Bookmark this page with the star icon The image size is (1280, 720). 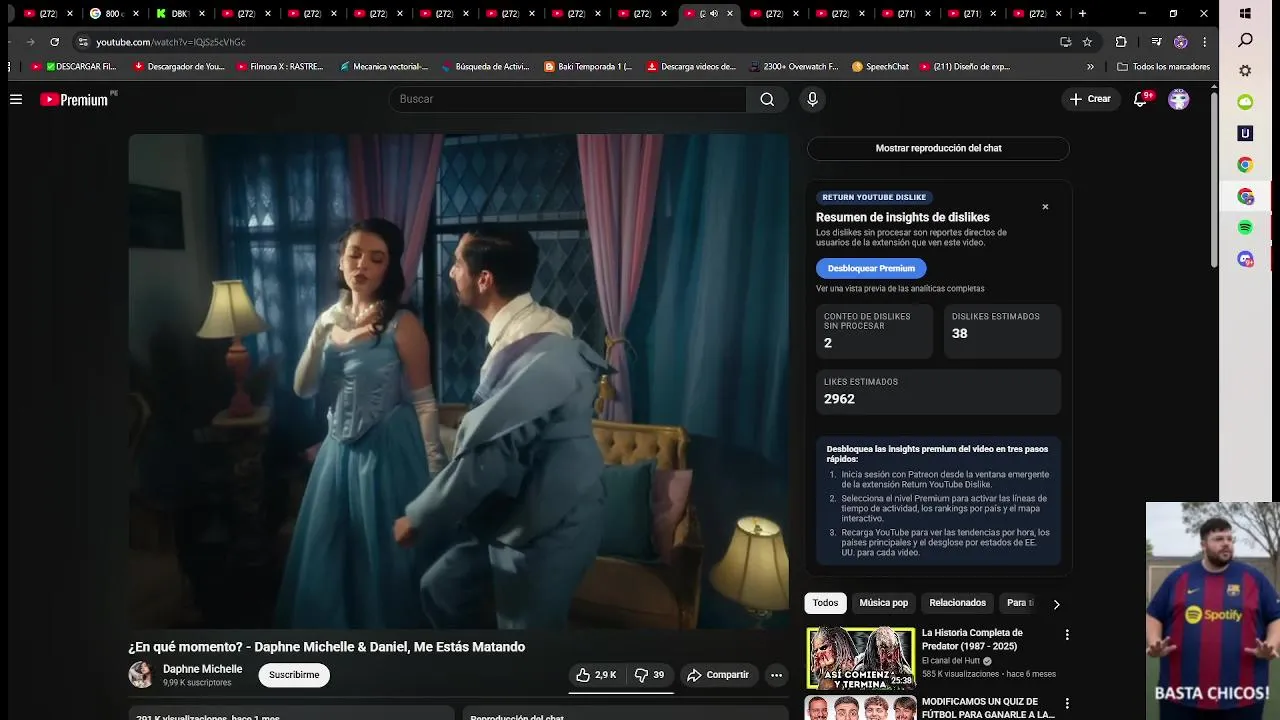pos(1087,42)
